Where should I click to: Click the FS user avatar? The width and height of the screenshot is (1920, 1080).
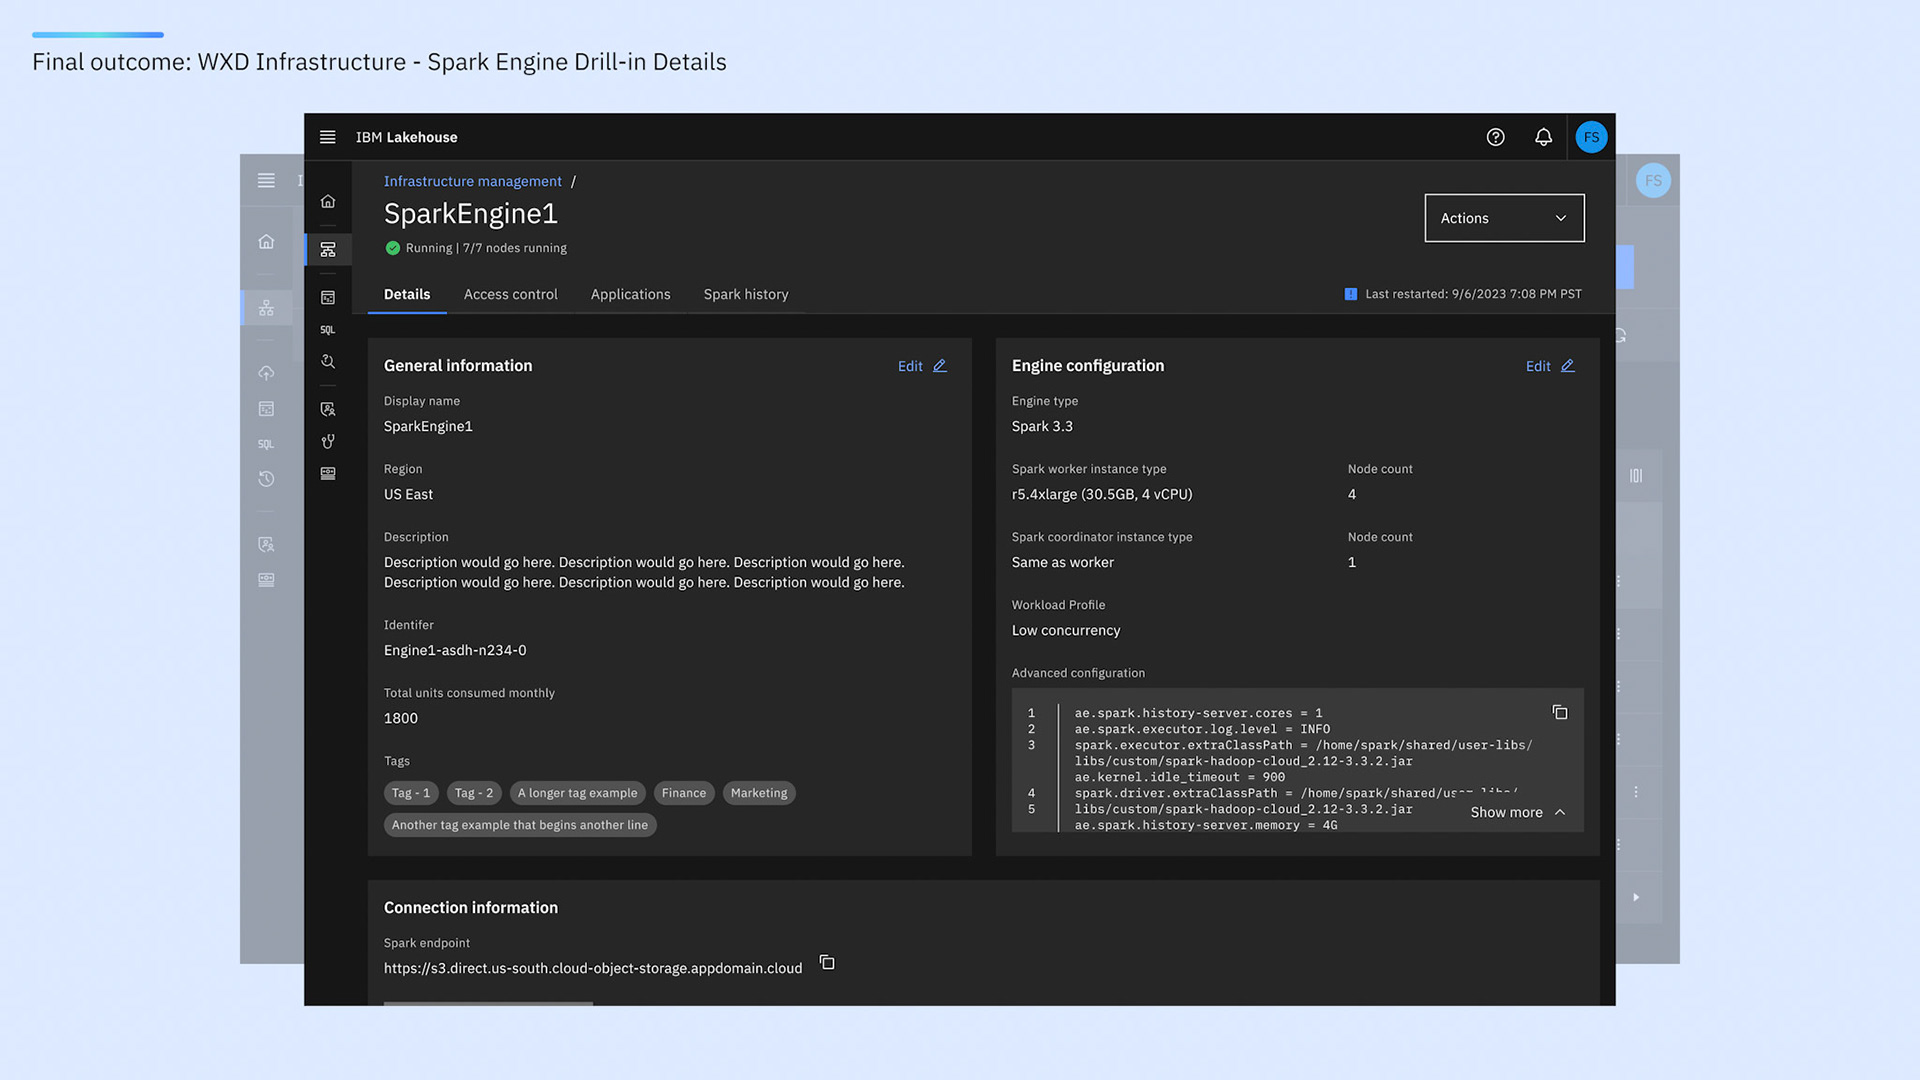[x=1591, y=137]
